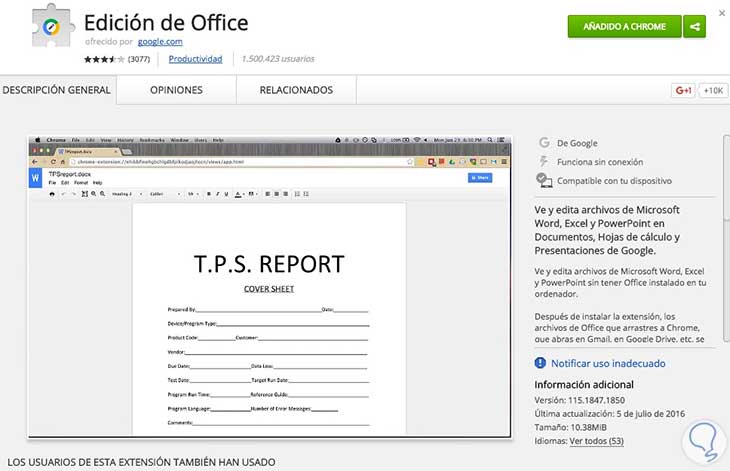Click the +10K count bubble

click(x=713, y=90)
